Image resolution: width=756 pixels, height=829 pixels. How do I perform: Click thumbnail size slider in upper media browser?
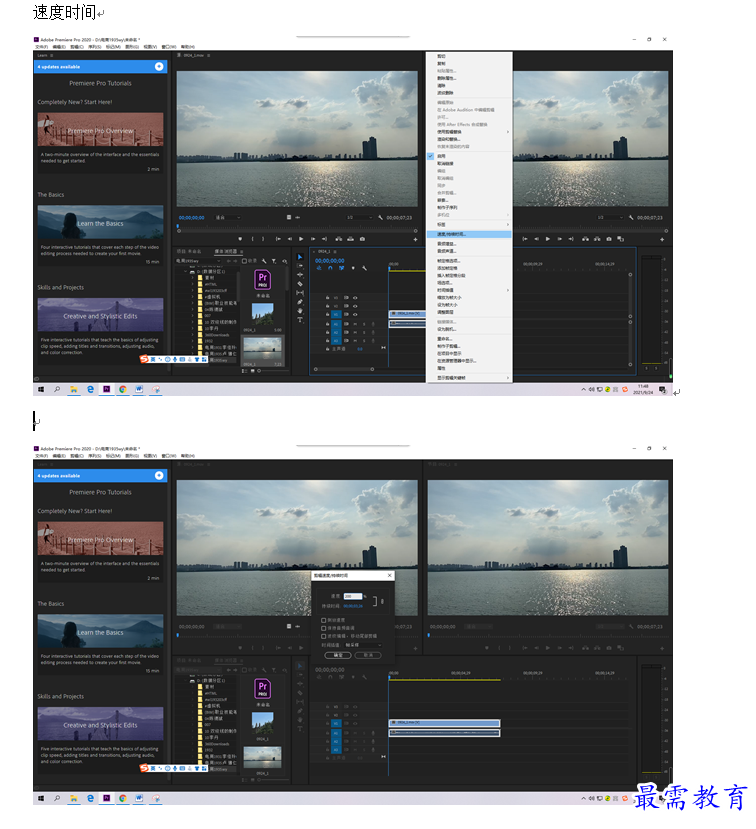(273, 371)
